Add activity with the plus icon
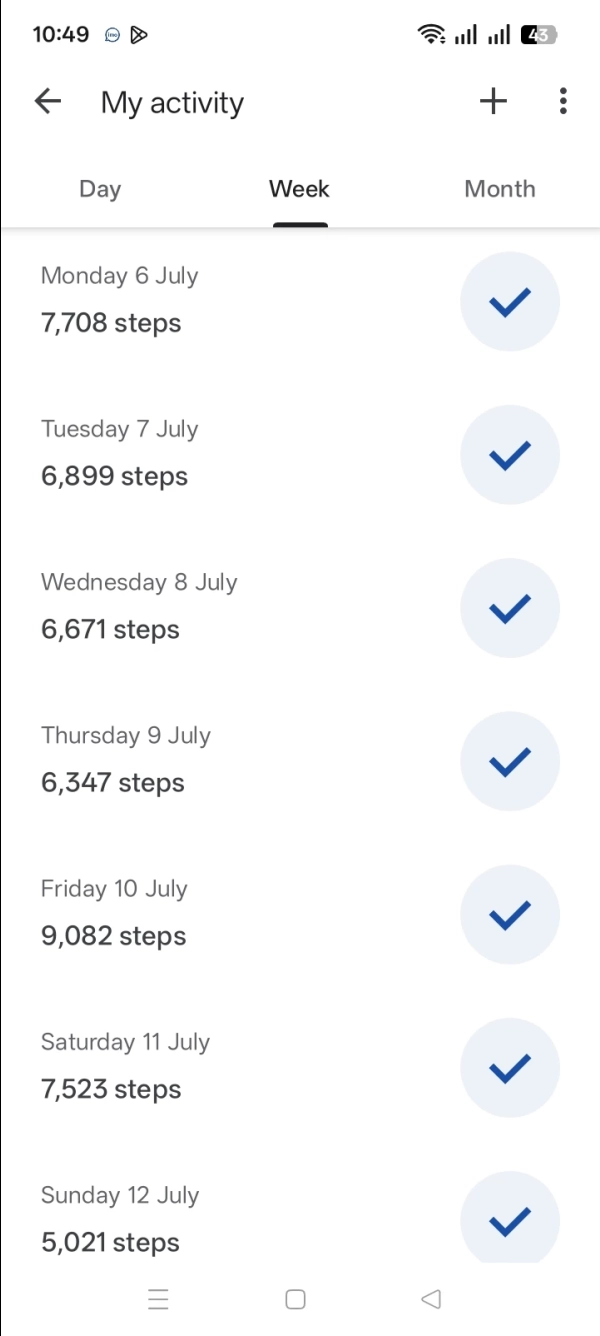This screenshot has width=600, height=1336. click(493, 101)
